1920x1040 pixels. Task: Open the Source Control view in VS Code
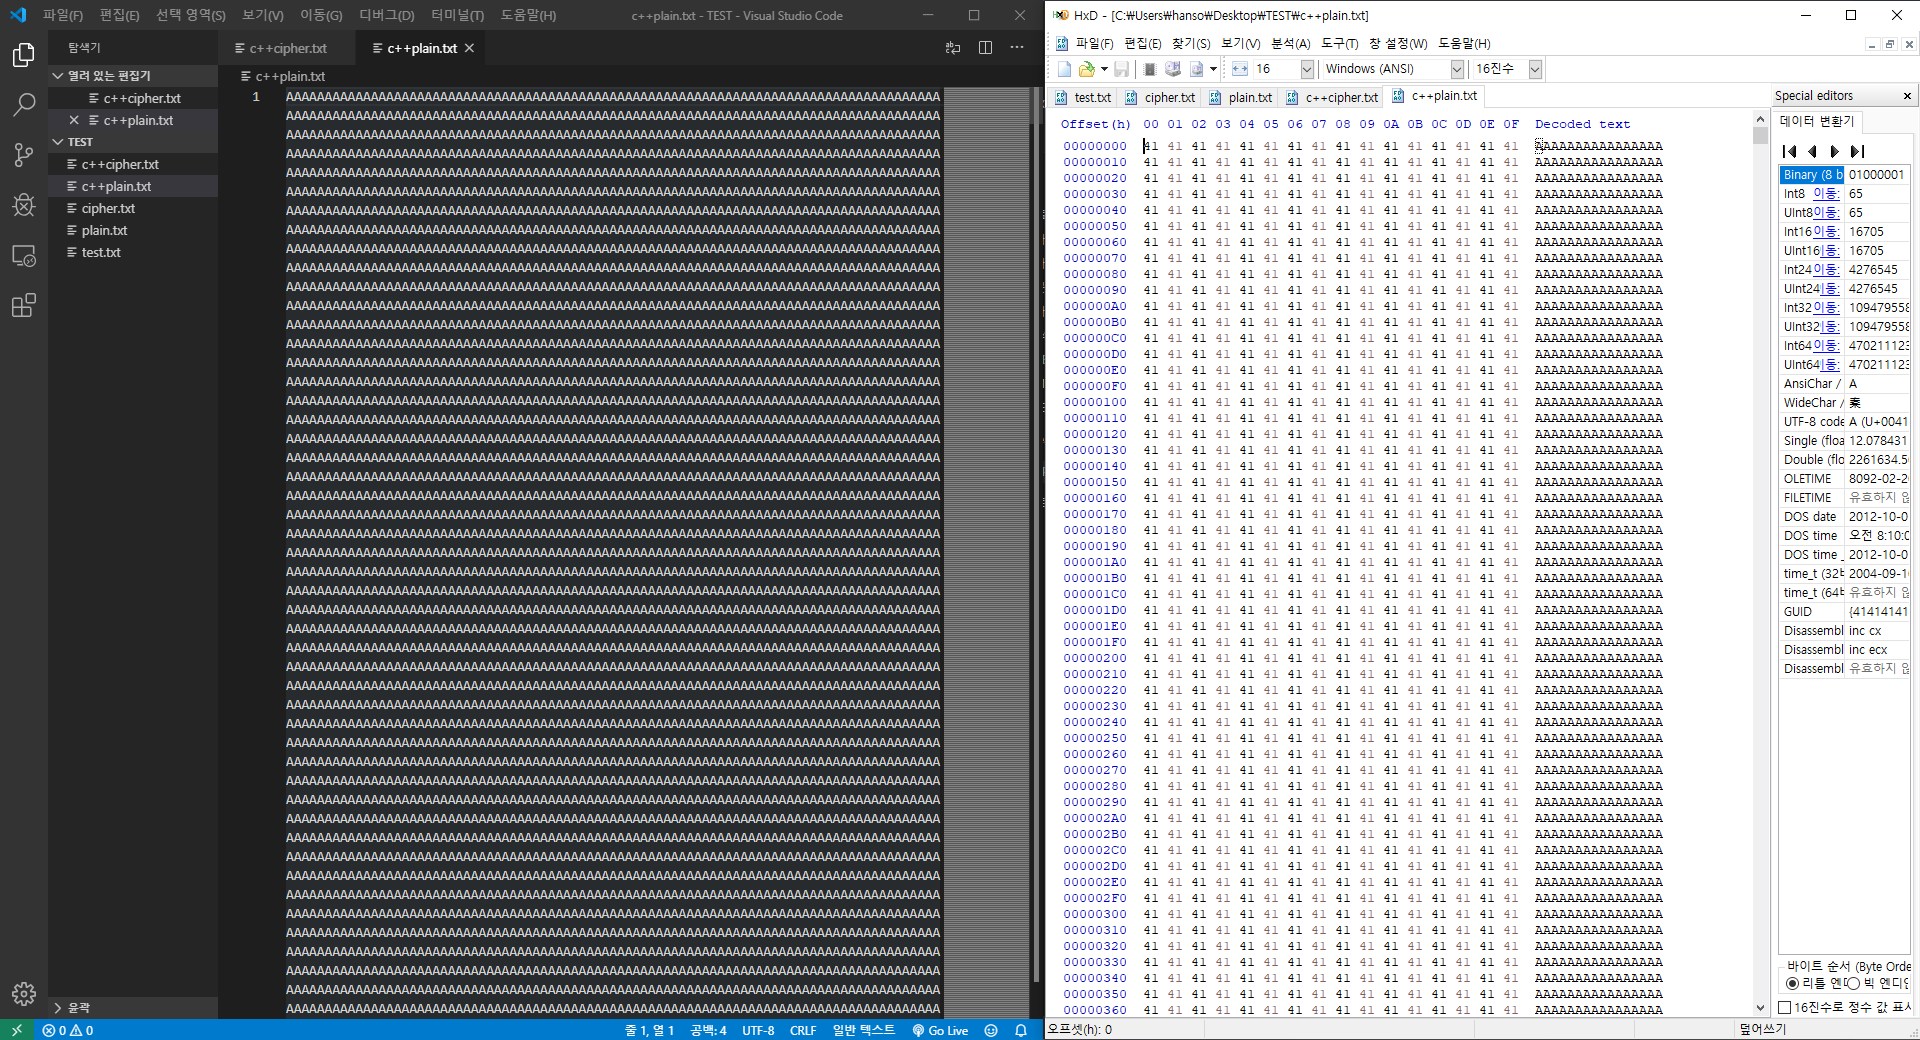pyautogui.click(x=24, y=154)
